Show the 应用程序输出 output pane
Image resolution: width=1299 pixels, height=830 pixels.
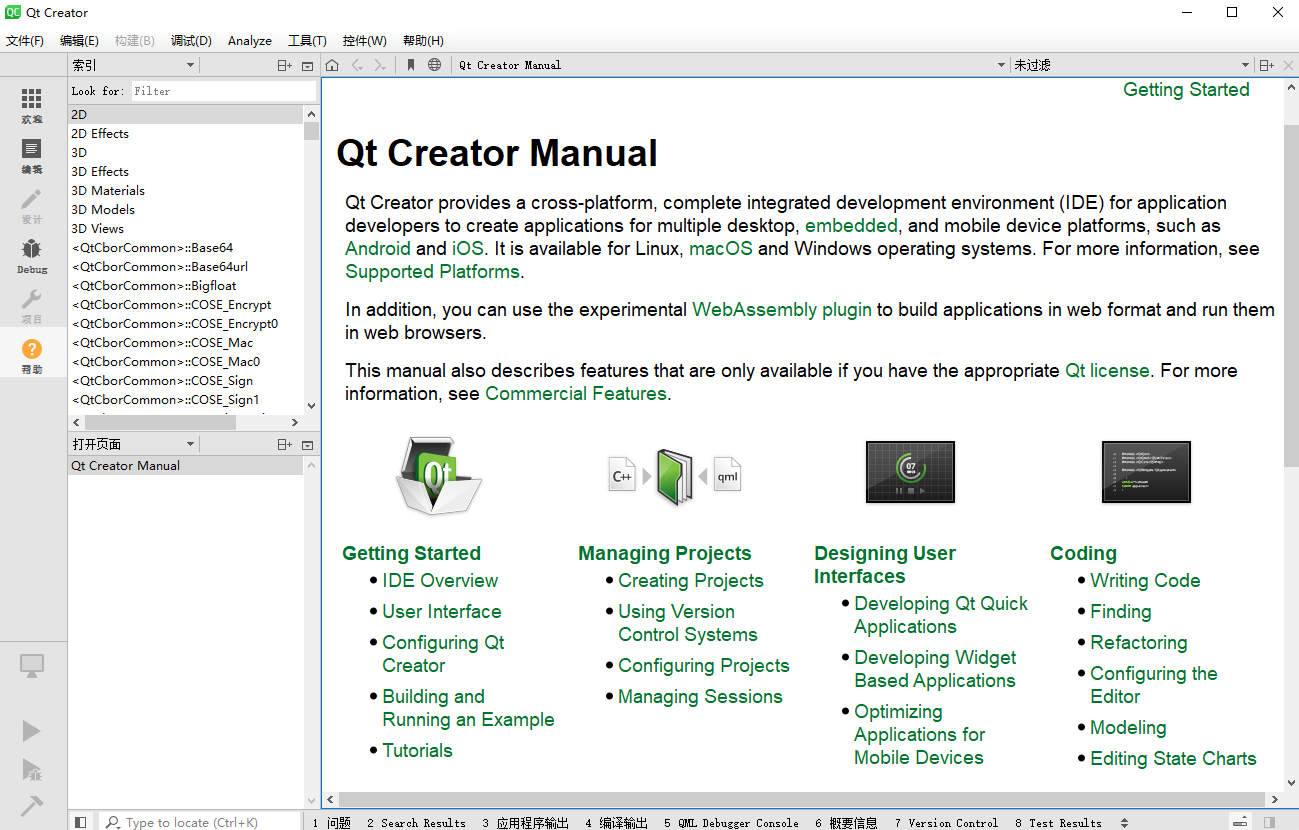[526, 823]
